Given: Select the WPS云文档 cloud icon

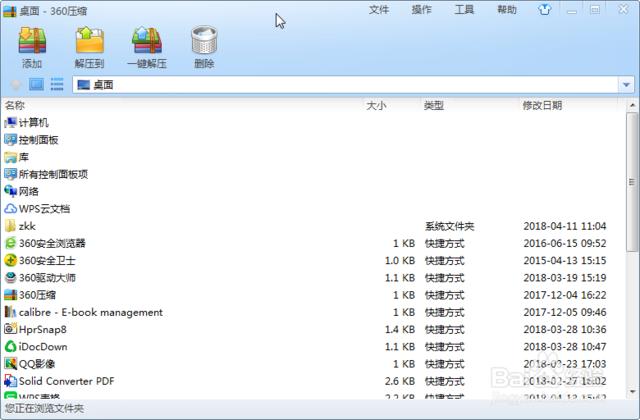Looking at the screenshot, I should [x=10, y=209].
